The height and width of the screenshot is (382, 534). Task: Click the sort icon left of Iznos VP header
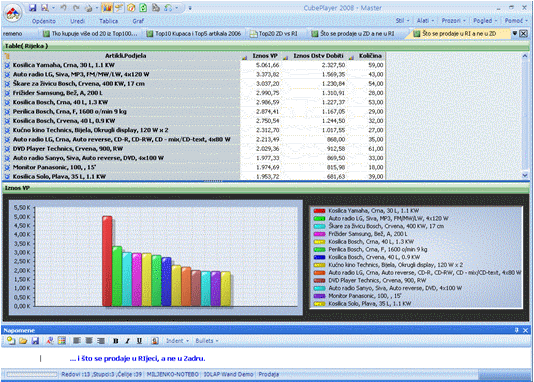[x=244, y=57]
